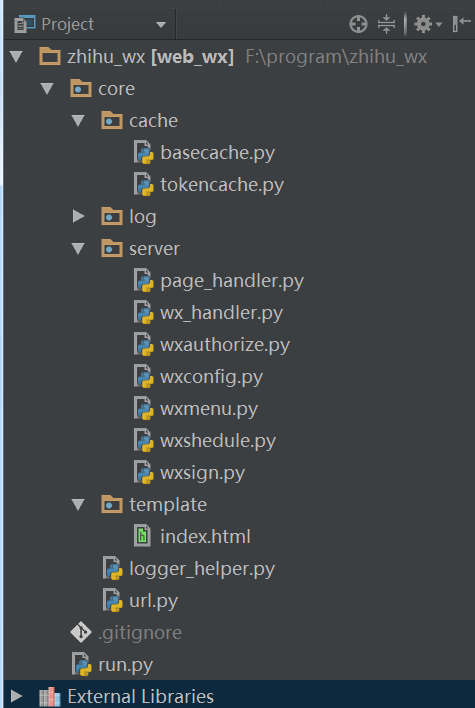Select basecache.py file name
The image size is (475, 708).
pos(218,153)
